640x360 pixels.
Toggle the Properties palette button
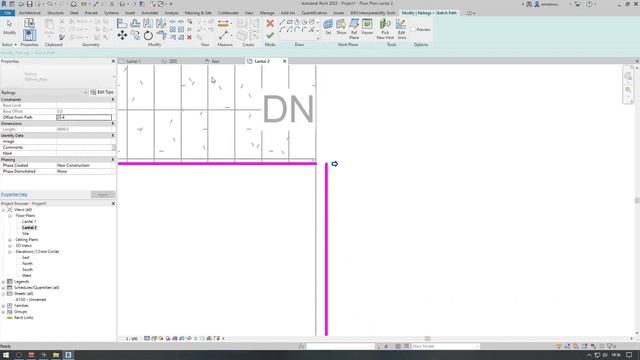[x=29, y=35]
